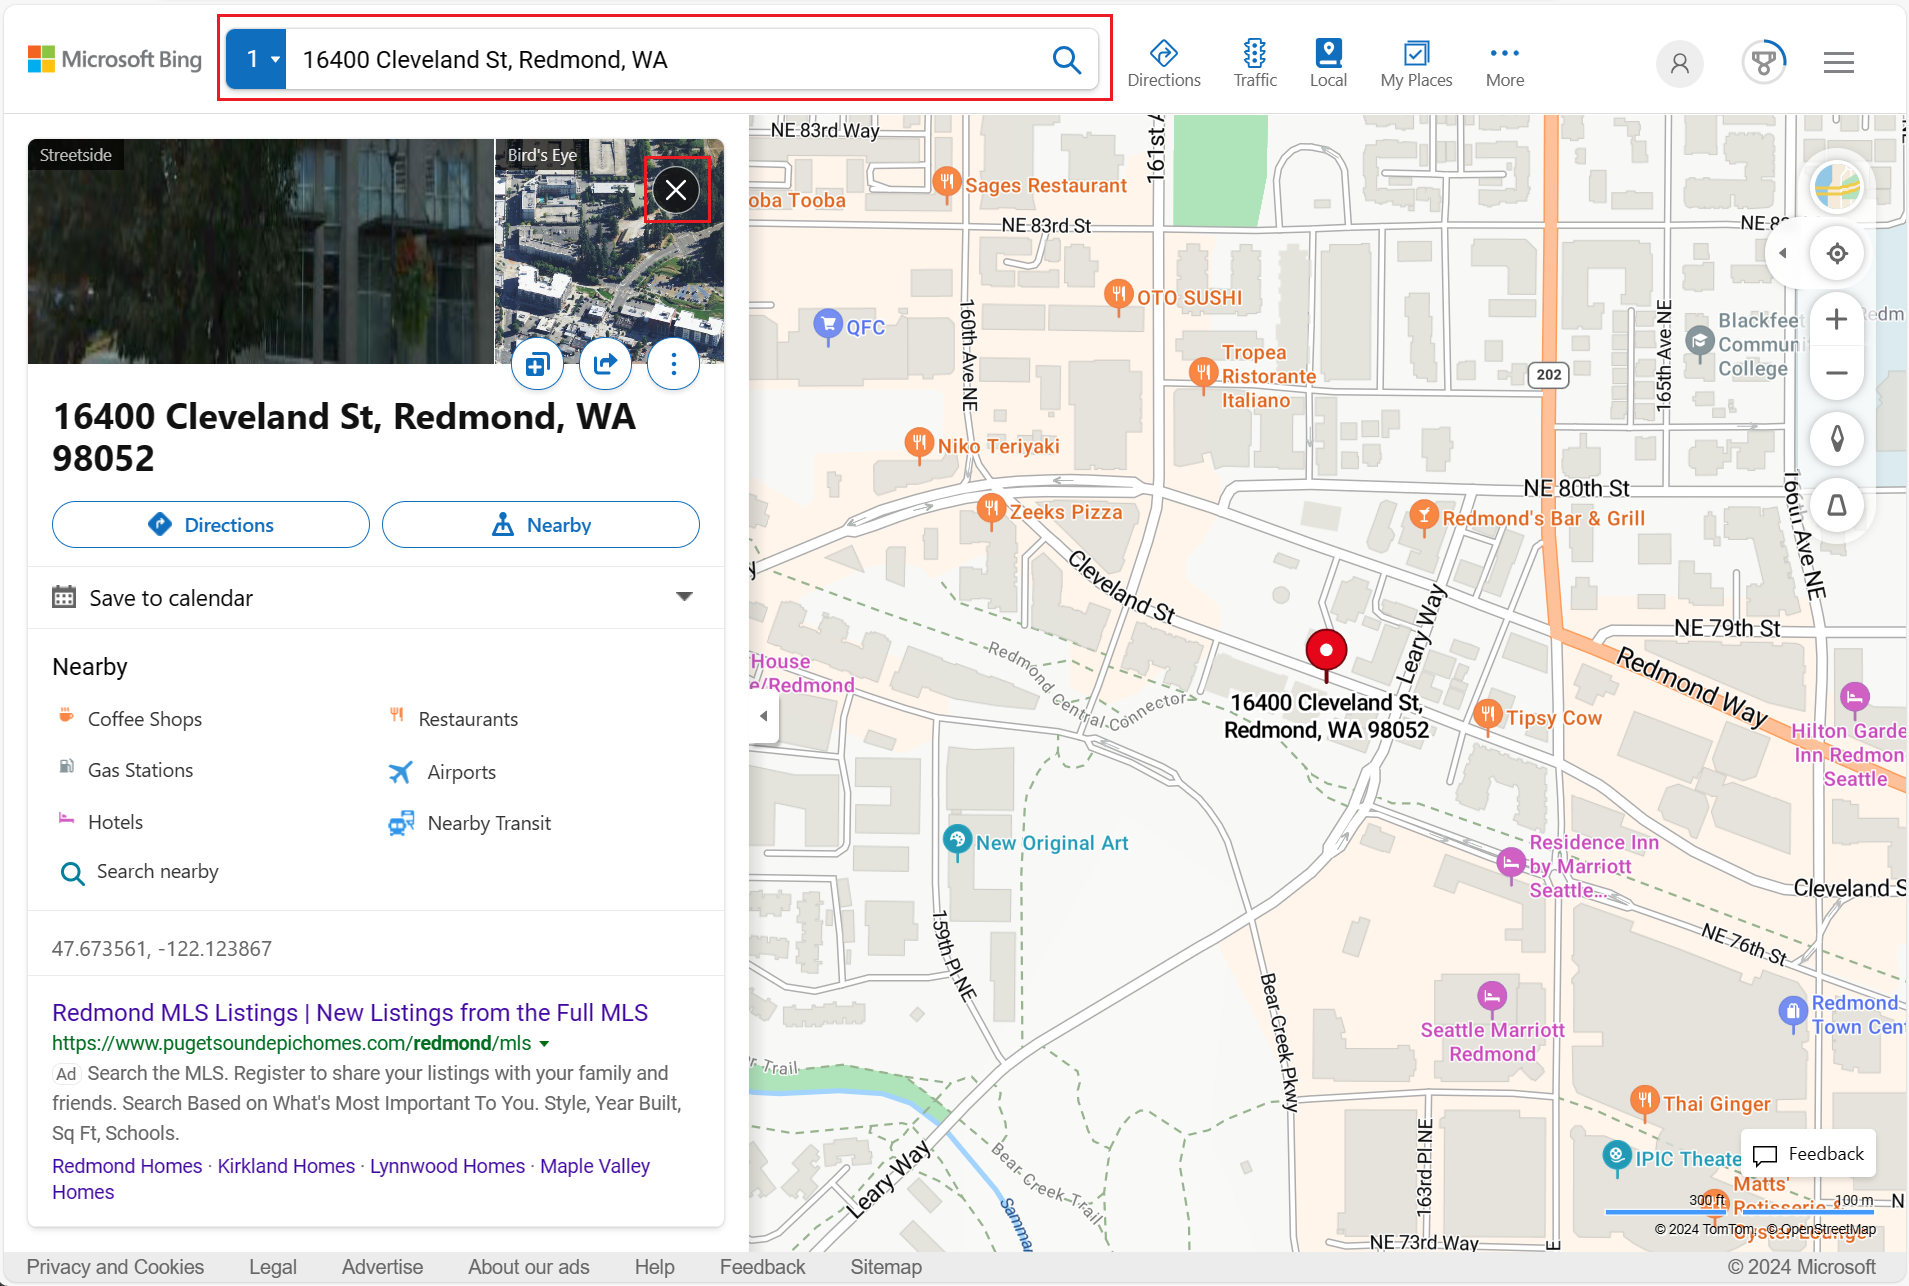The width and height of the screenshot is (1909, 1286).
Task: Open the Redmond MLS Listings ad link
Action: click(350, 1013)
